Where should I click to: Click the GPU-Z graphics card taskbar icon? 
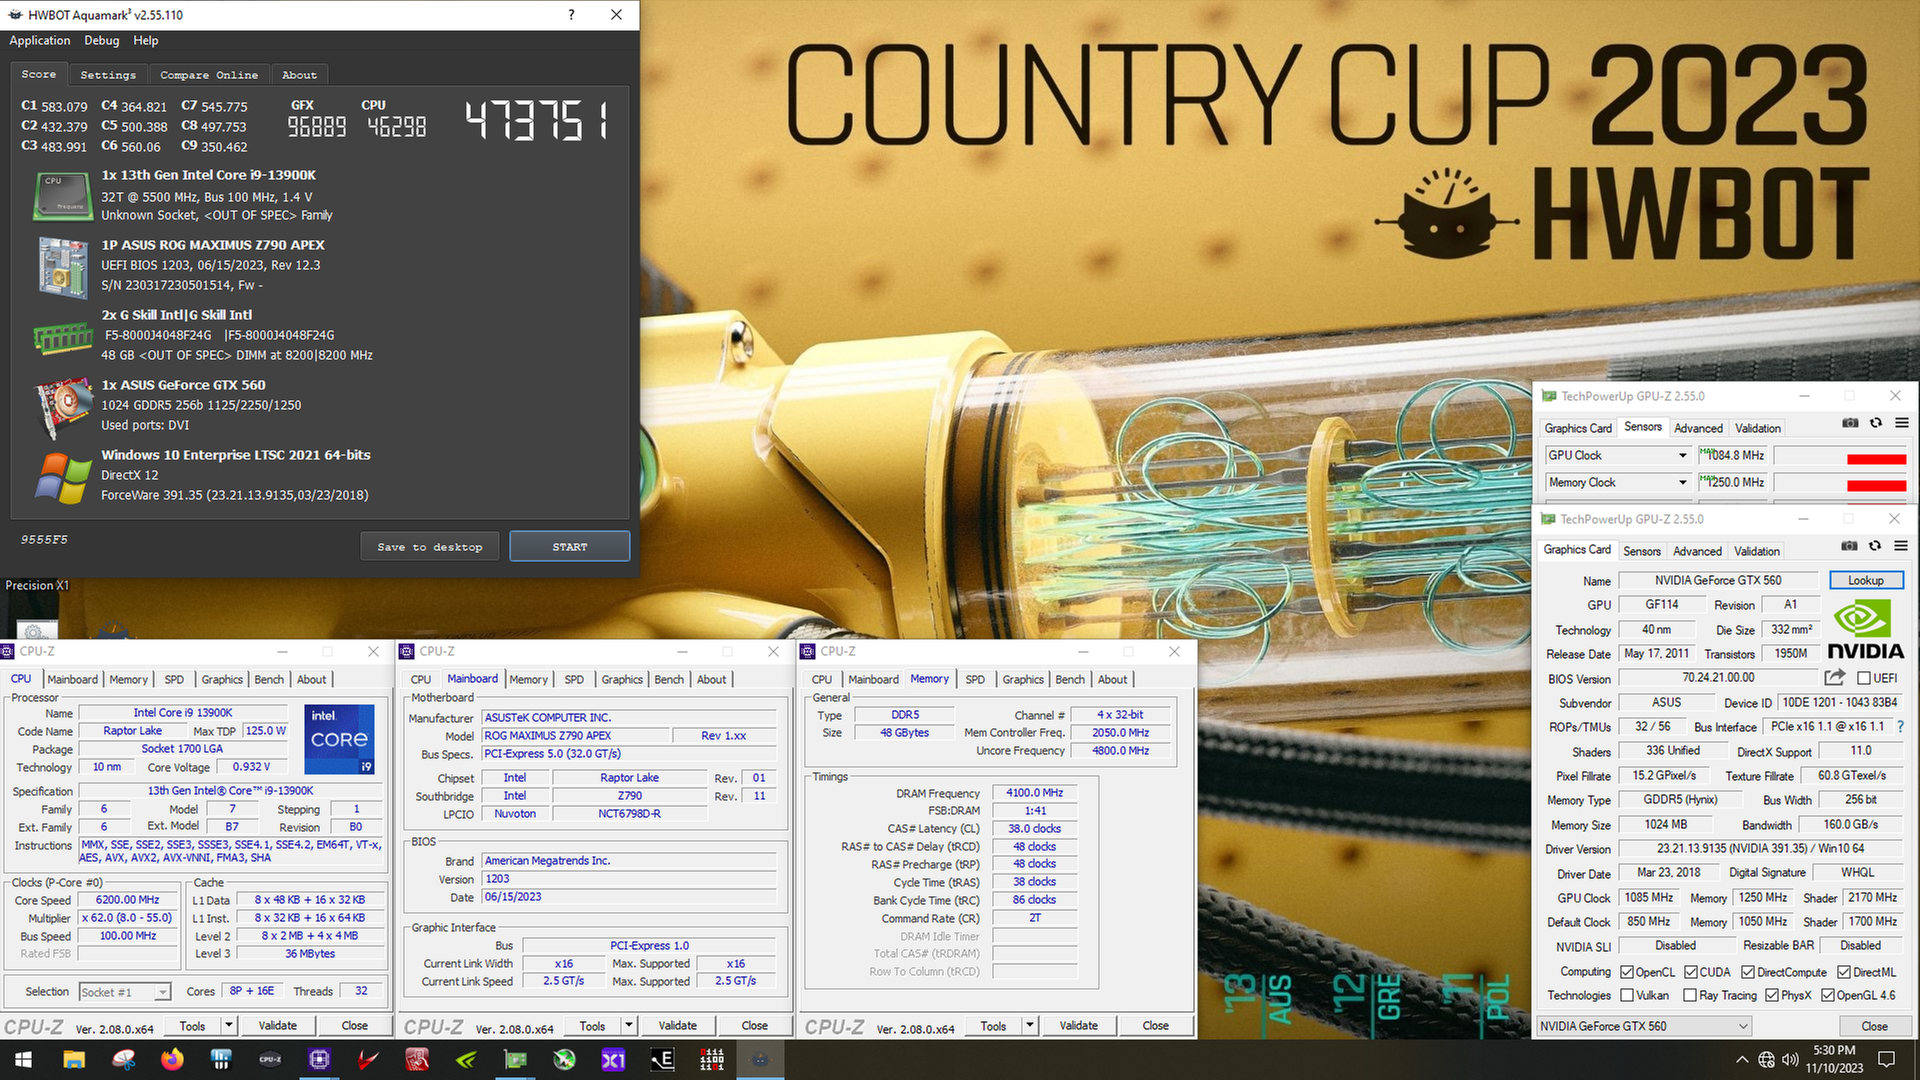515,1060
